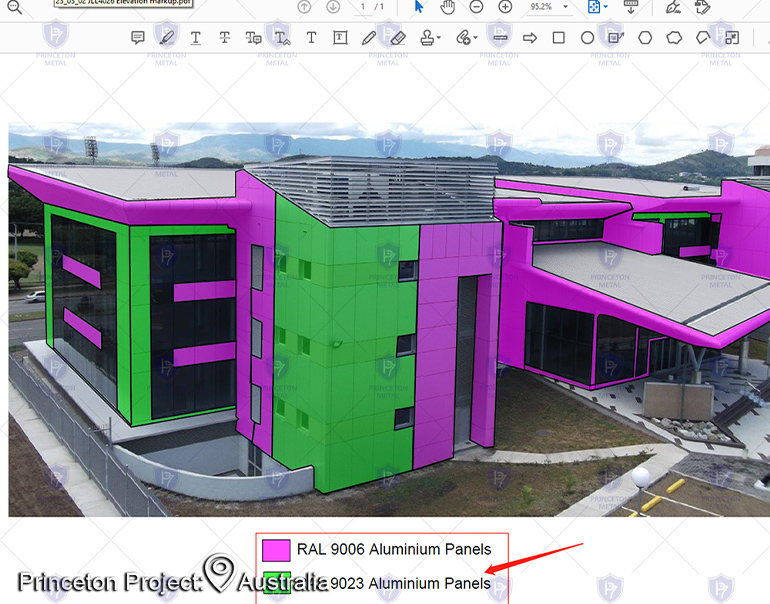Click the "9023 Aluminium Panels" legend text

coord(411,583)
